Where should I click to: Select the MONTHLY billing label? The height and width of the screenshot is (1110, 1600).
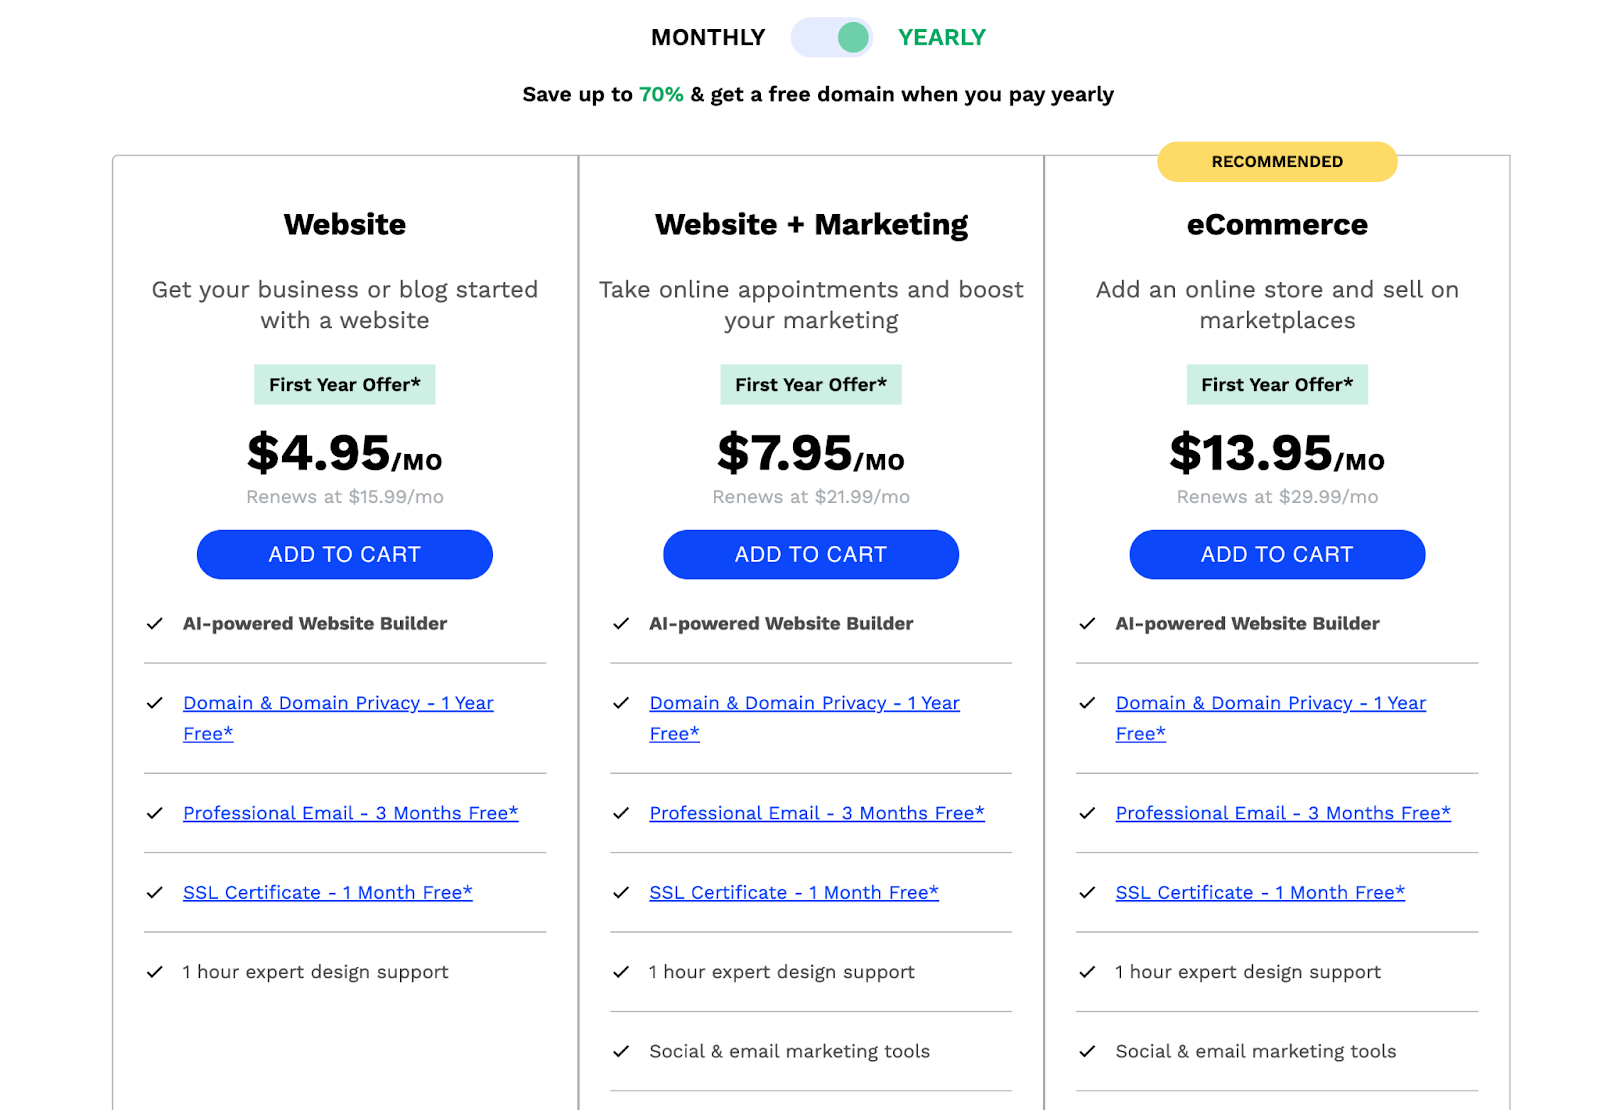708,38
